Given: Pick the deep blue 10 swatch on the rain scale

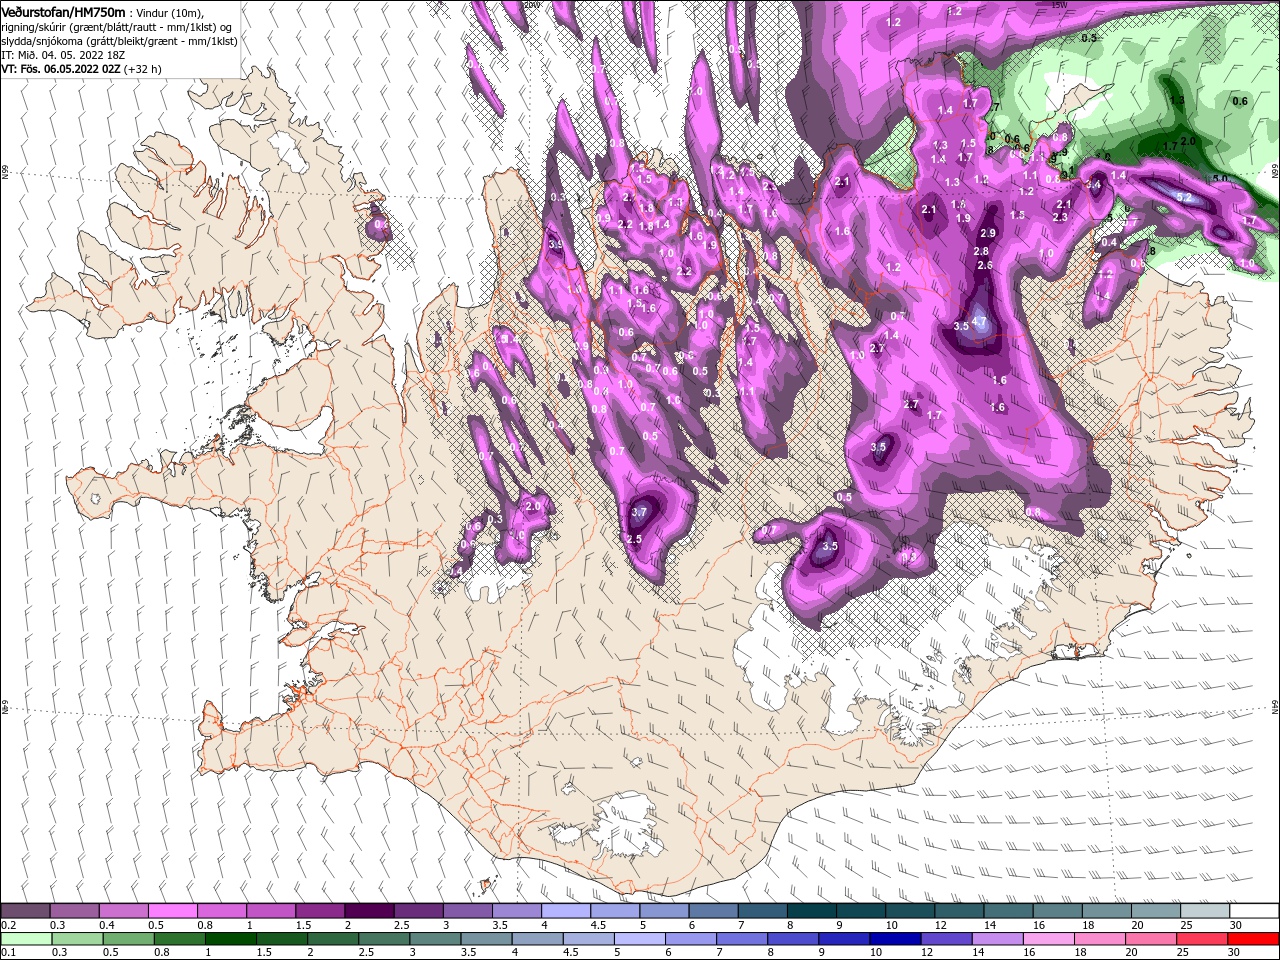Looking at the screenshot, I should (x=897, y=938).
